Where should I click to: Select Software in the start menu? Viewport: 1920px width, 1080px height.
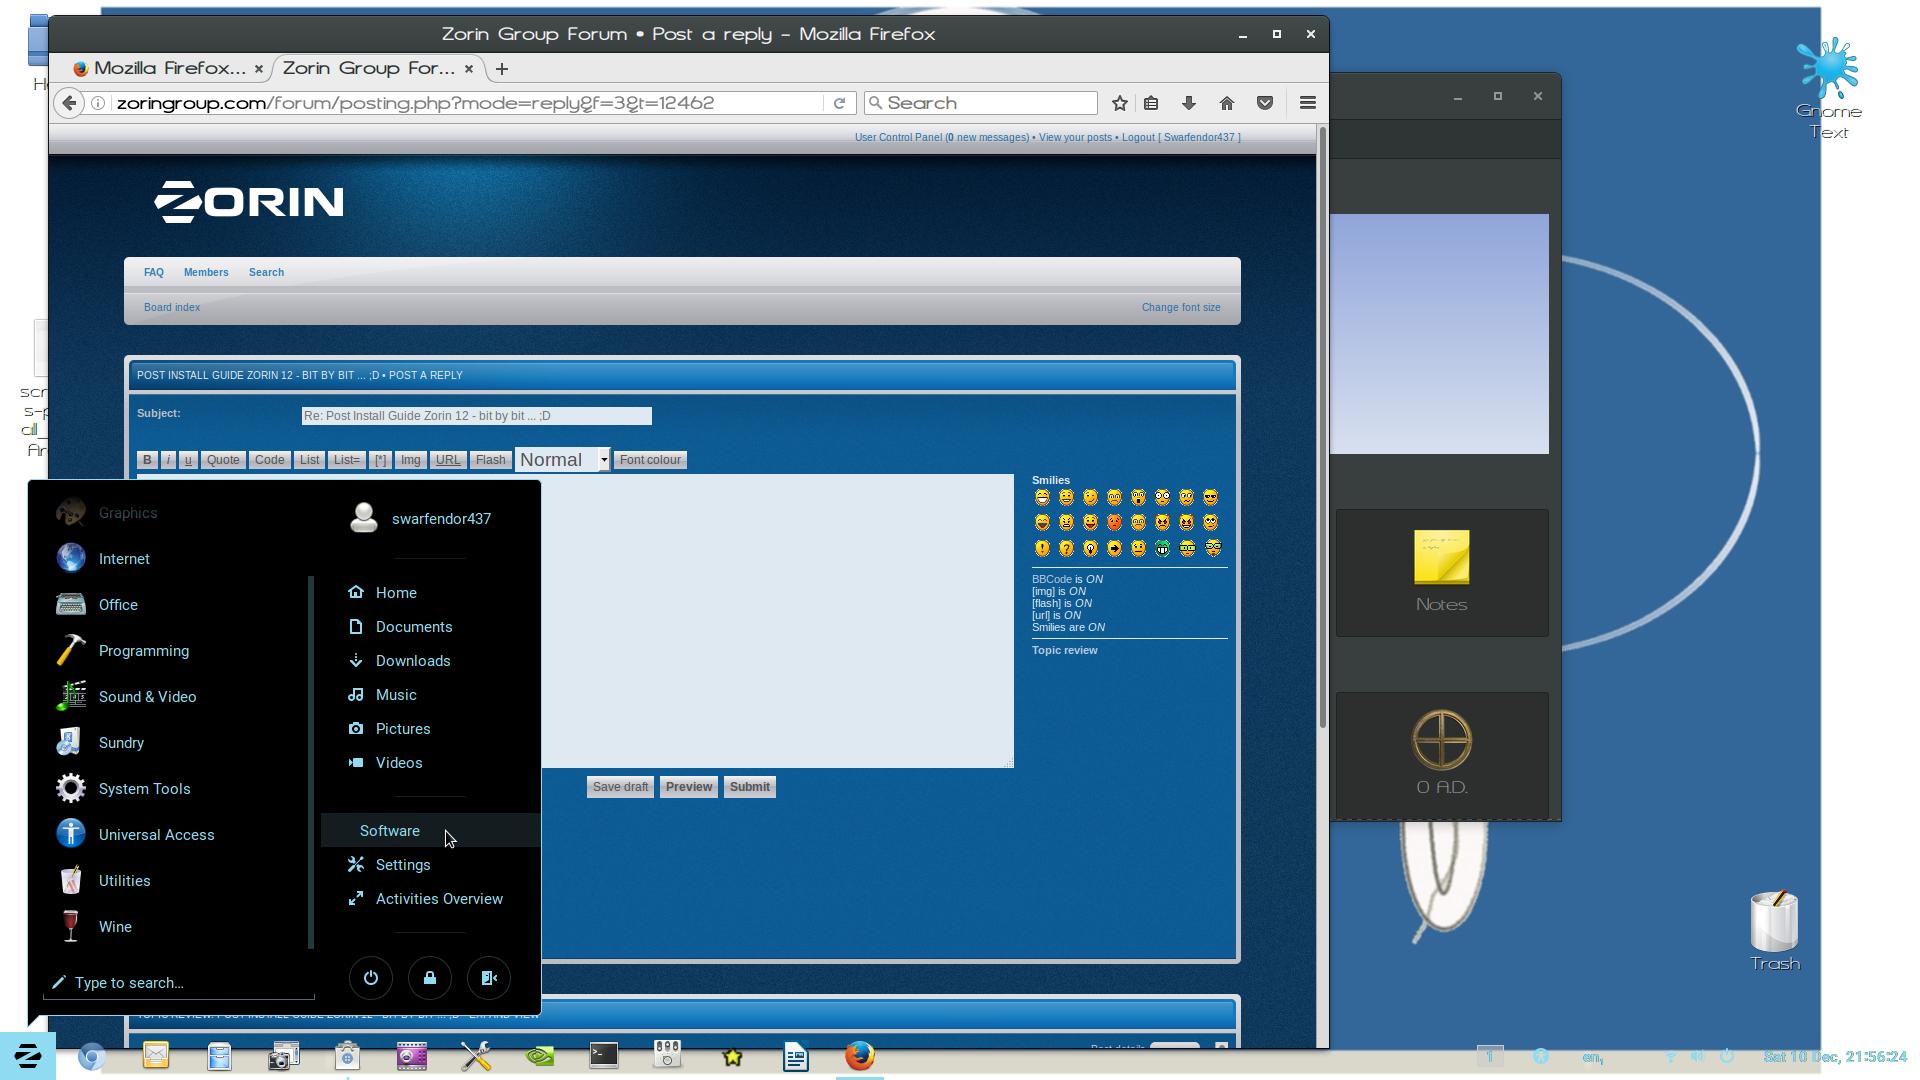point(390,831)
